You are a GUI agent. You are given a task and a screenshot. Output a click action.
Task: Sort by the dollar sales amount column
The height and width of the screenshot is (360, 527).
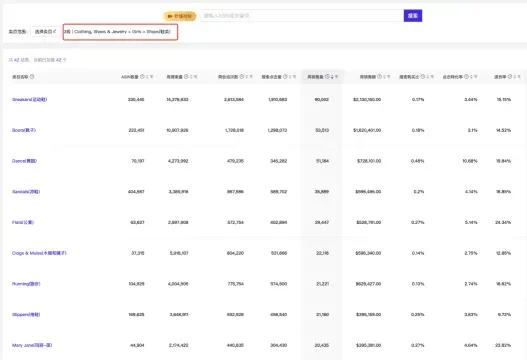point(384,77)
